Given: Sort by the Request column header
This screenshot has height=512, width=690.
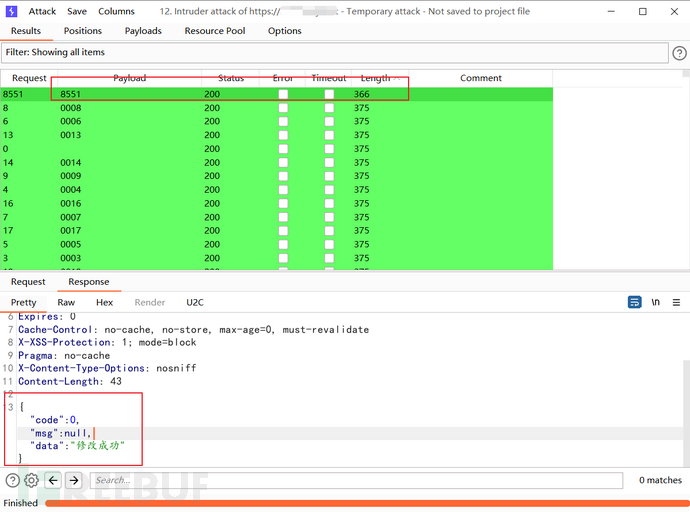Looking at the screenshot, I should [29, 78].
